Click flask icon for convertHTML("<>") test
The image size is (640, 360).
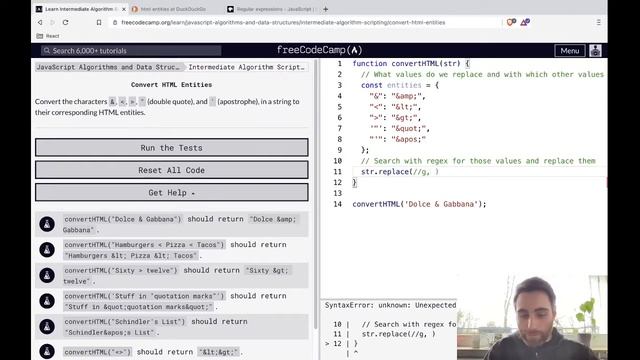(x=47, y=351)
